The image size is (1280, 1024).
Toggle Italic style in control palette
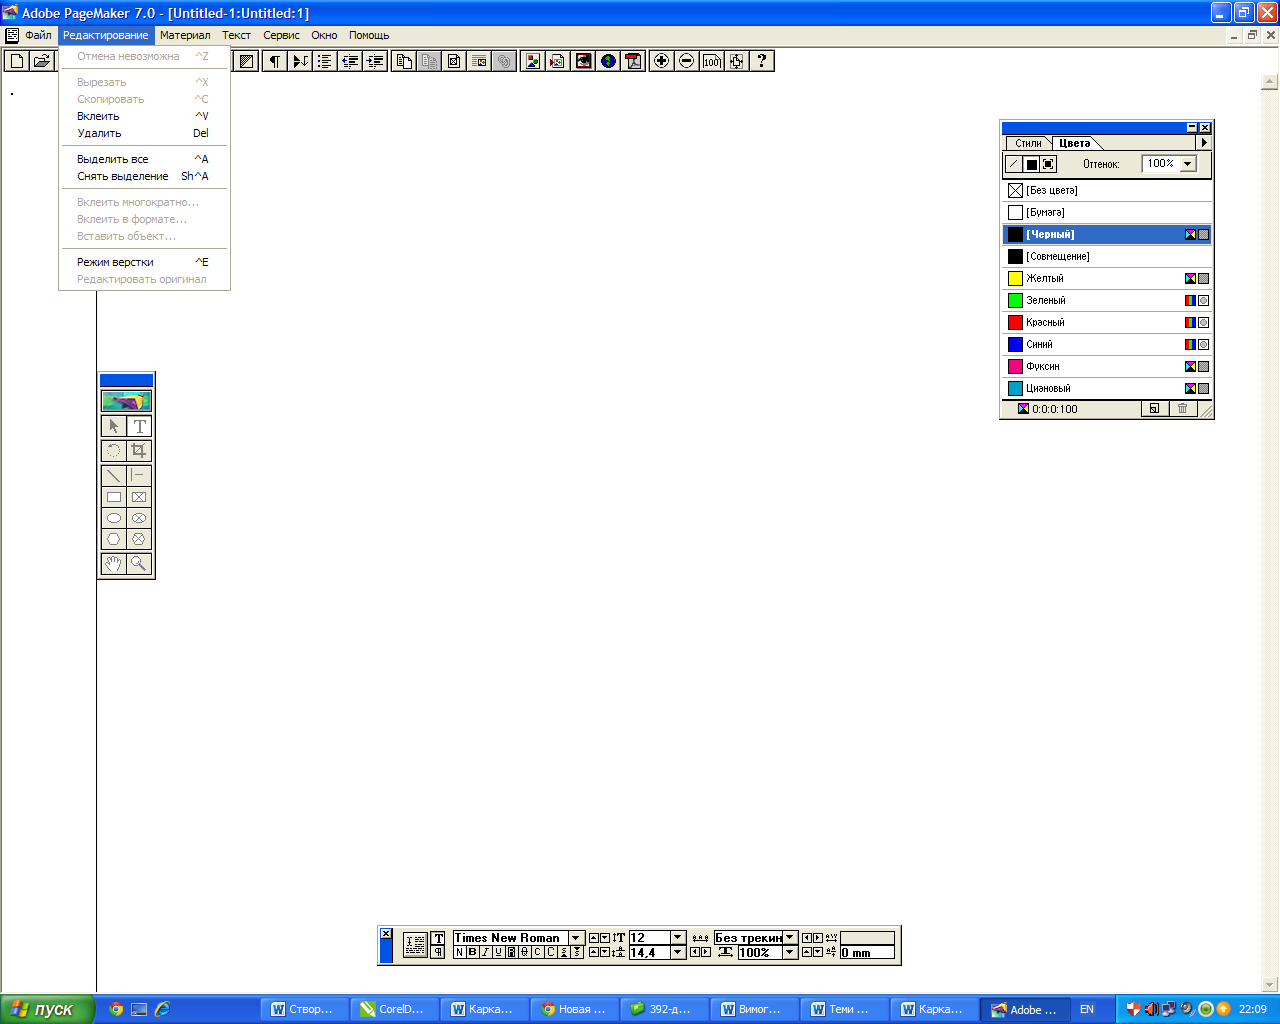485,952
